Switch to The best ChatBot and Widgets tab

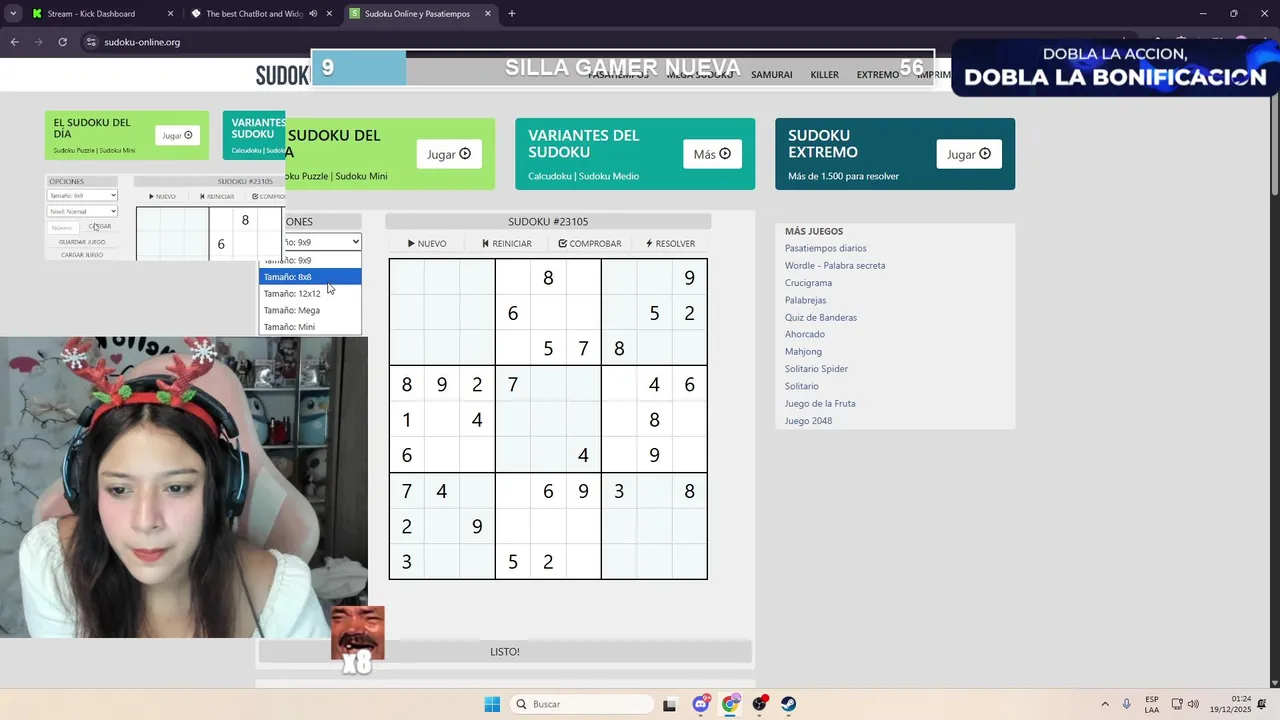pyautogui.click(x=254, y=14)
